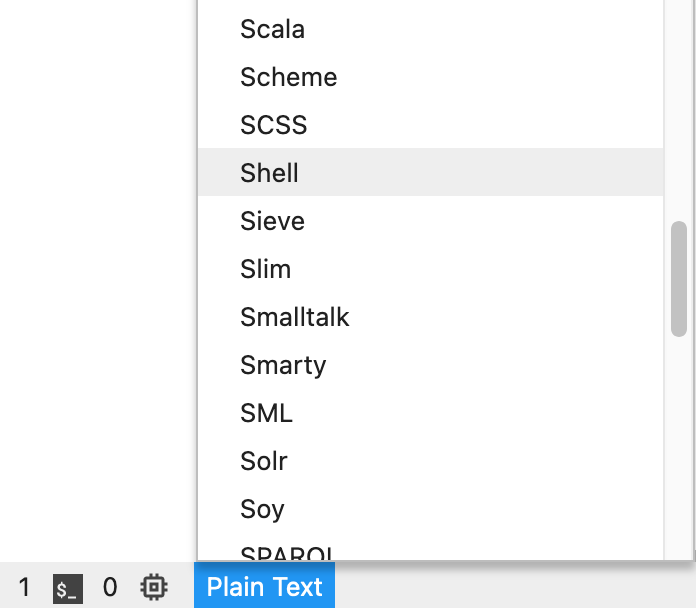
Task: Click the kernel chip icon in status bar
Action: (x=154, y=587)
